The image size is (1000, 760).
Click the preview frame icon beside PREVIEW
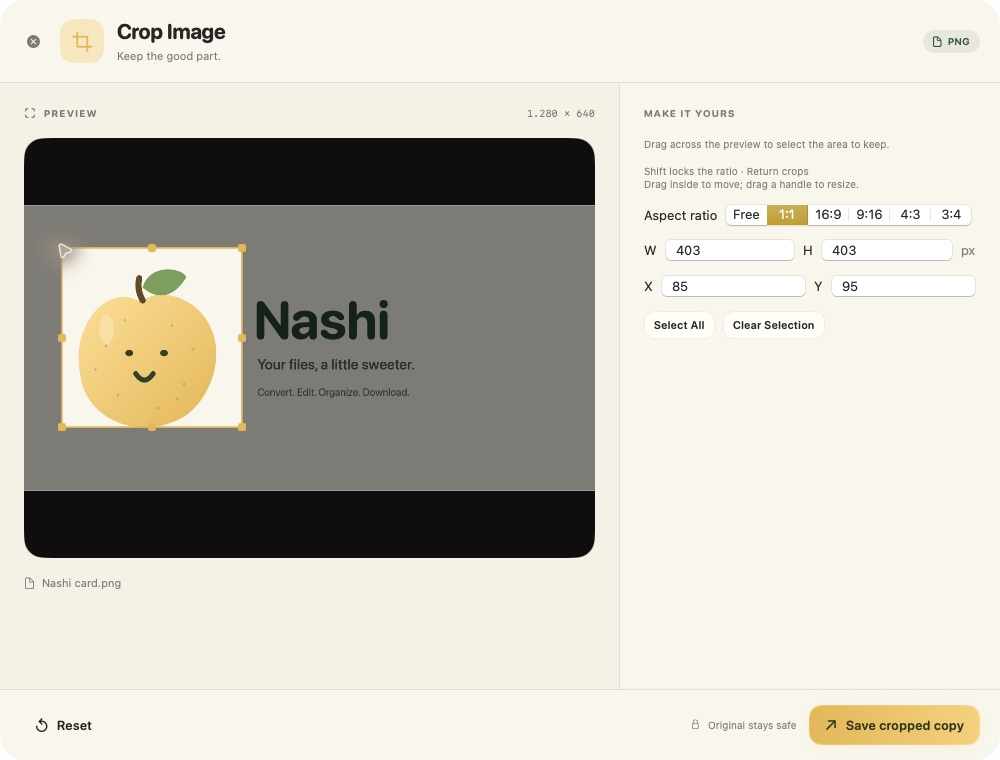pyautogui.click(x=30, y=113)
